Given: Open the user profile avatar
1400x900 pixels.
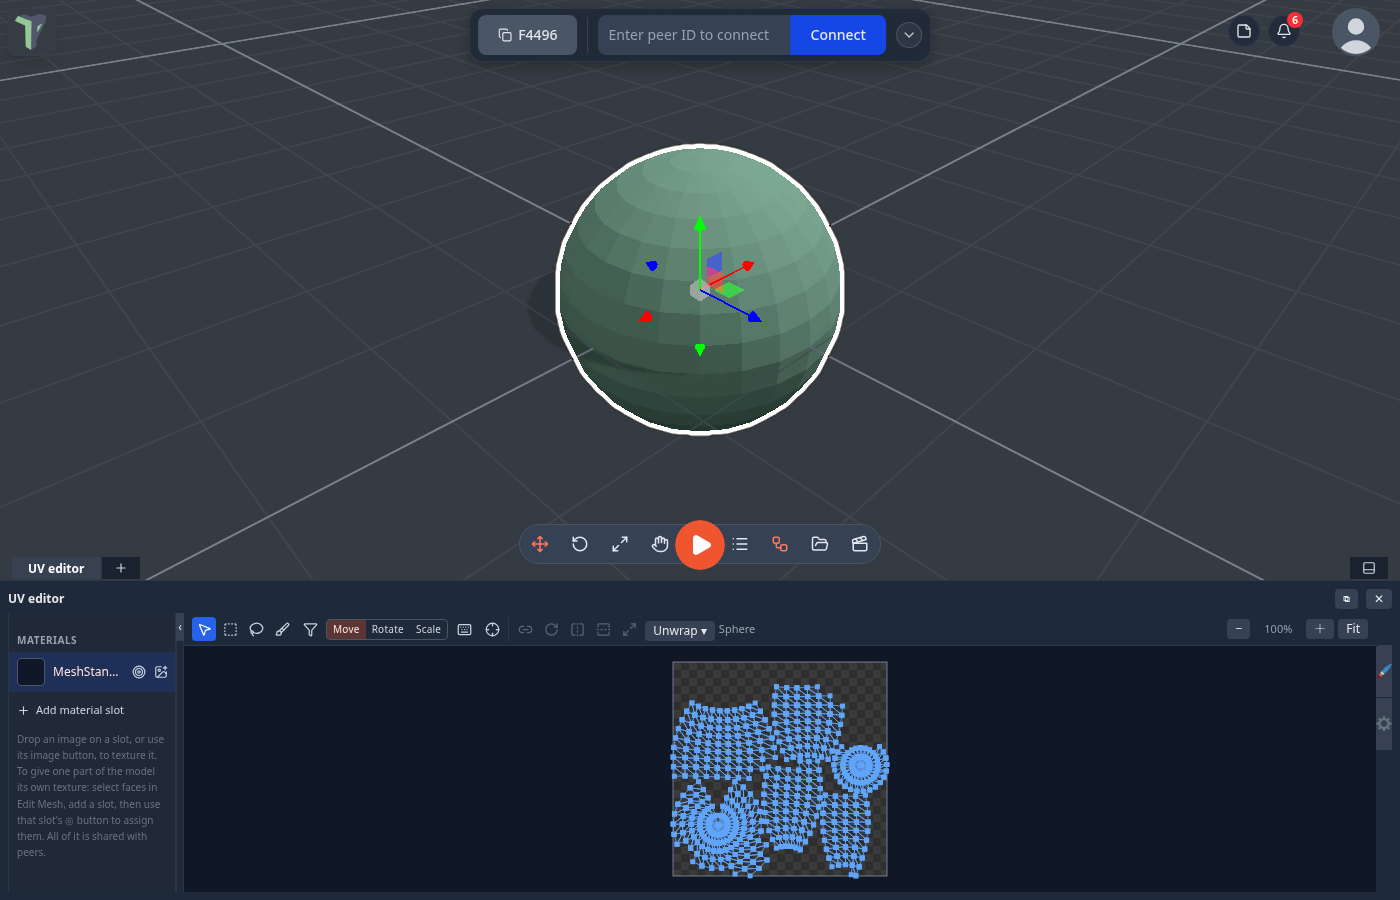Looking at the screenshot, I should (x=1356, y=31).
